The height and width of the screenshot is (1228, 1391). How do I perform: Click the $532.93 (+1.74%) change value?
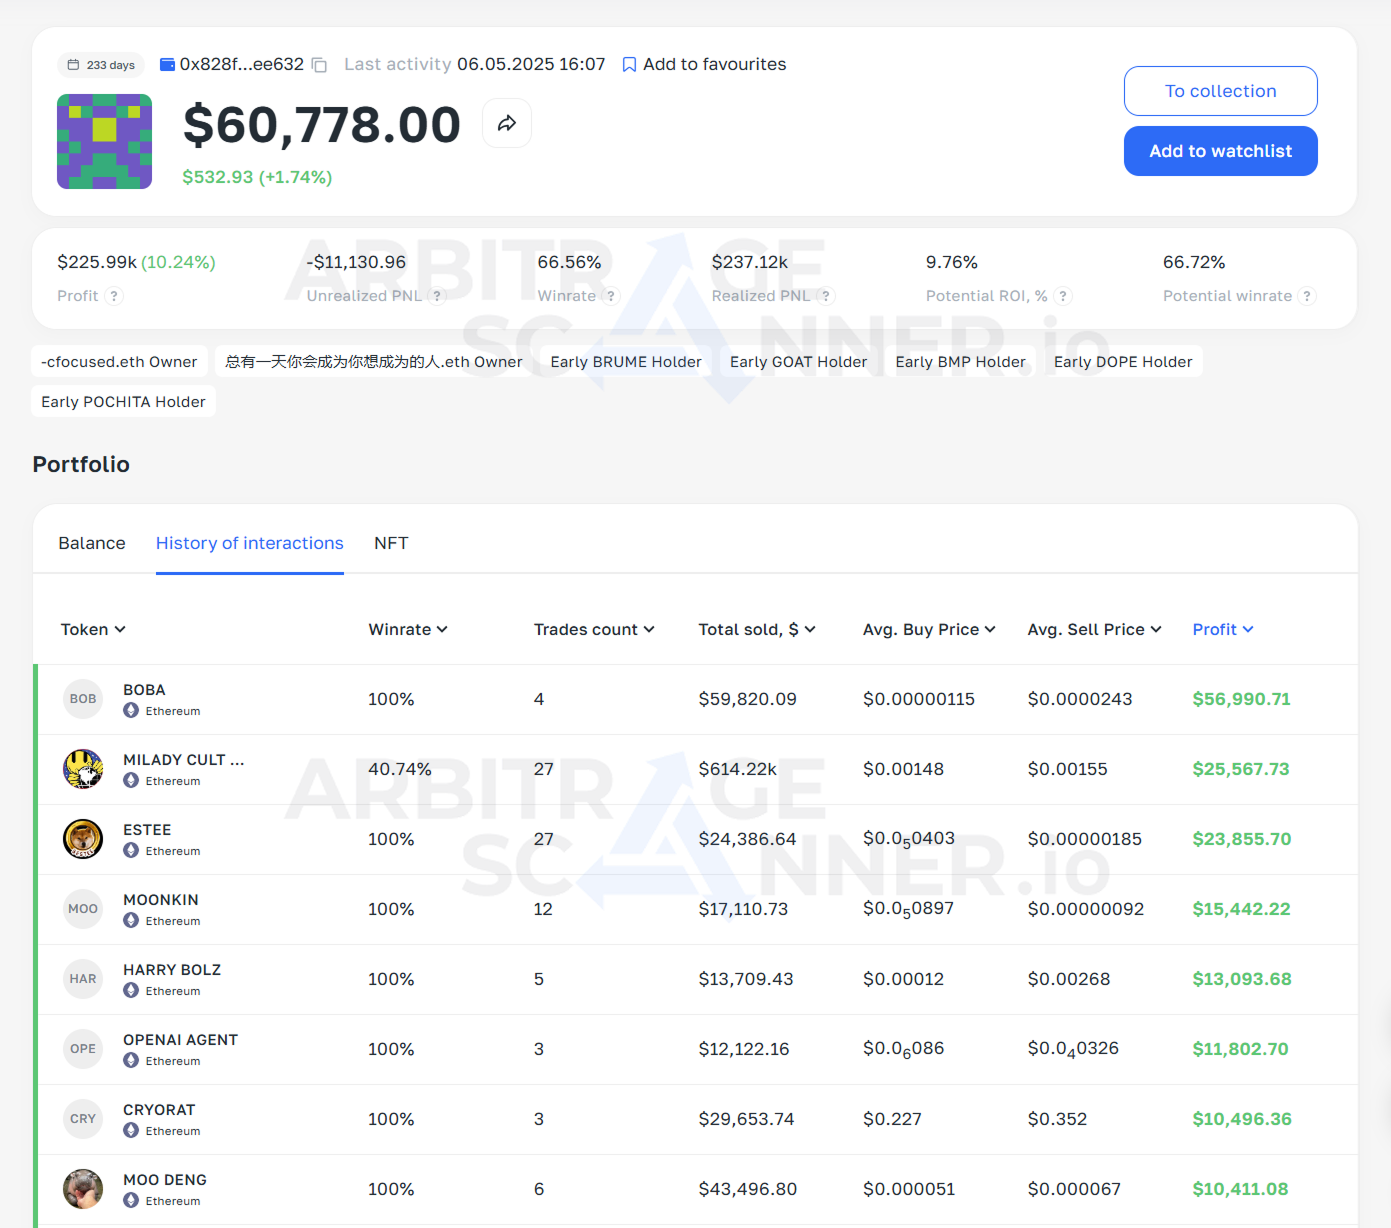[x=257, y=177]
